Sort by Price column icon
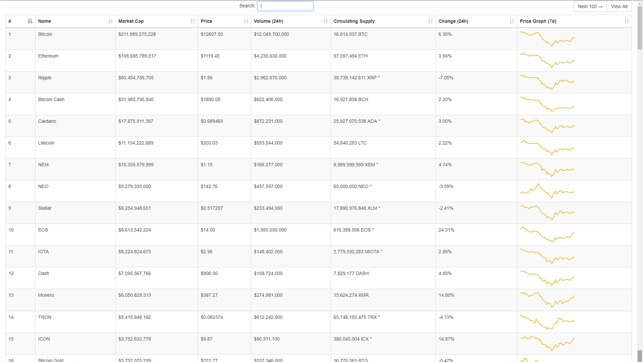The width and height of the screenshot is (643, 362). coord(246,21)
